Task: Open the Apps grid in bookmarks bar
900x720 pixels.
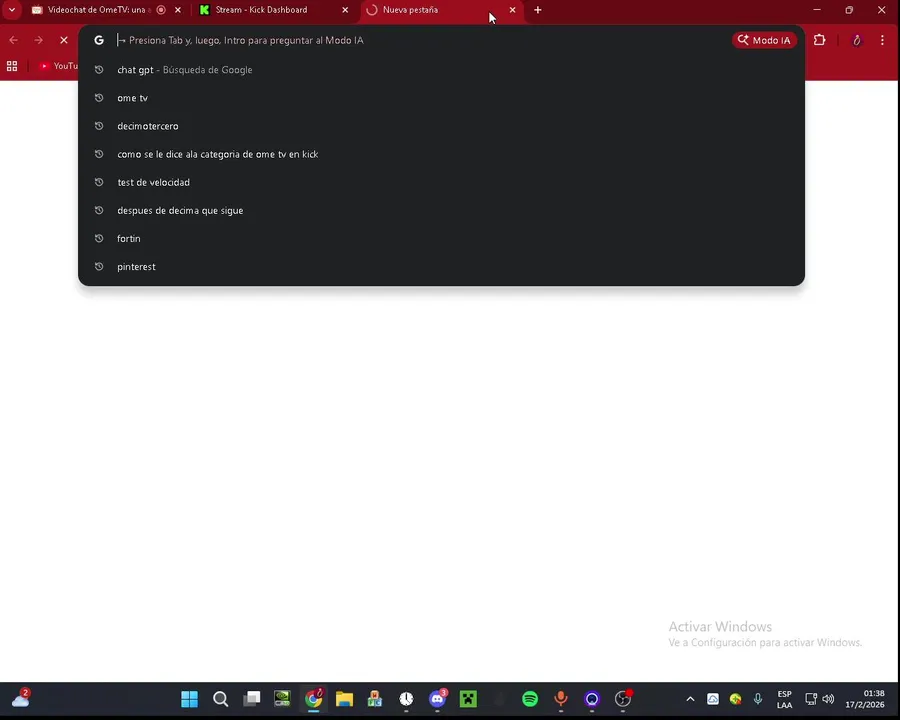Action: pyautogui.click(x=12, y=66)
